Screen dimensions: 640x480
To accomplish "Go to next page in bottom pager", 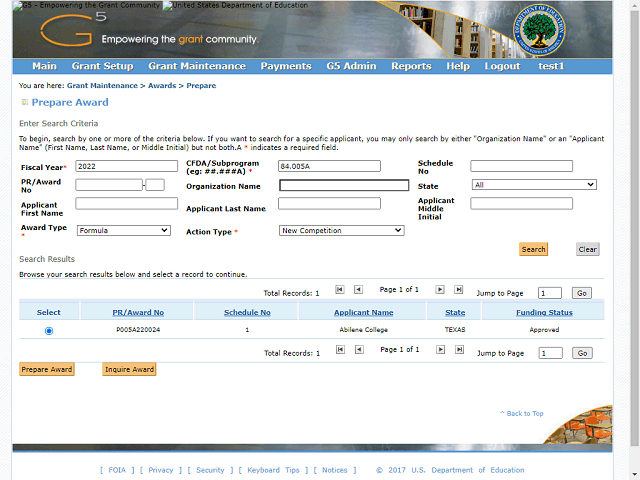I will [x=440, y=349].
